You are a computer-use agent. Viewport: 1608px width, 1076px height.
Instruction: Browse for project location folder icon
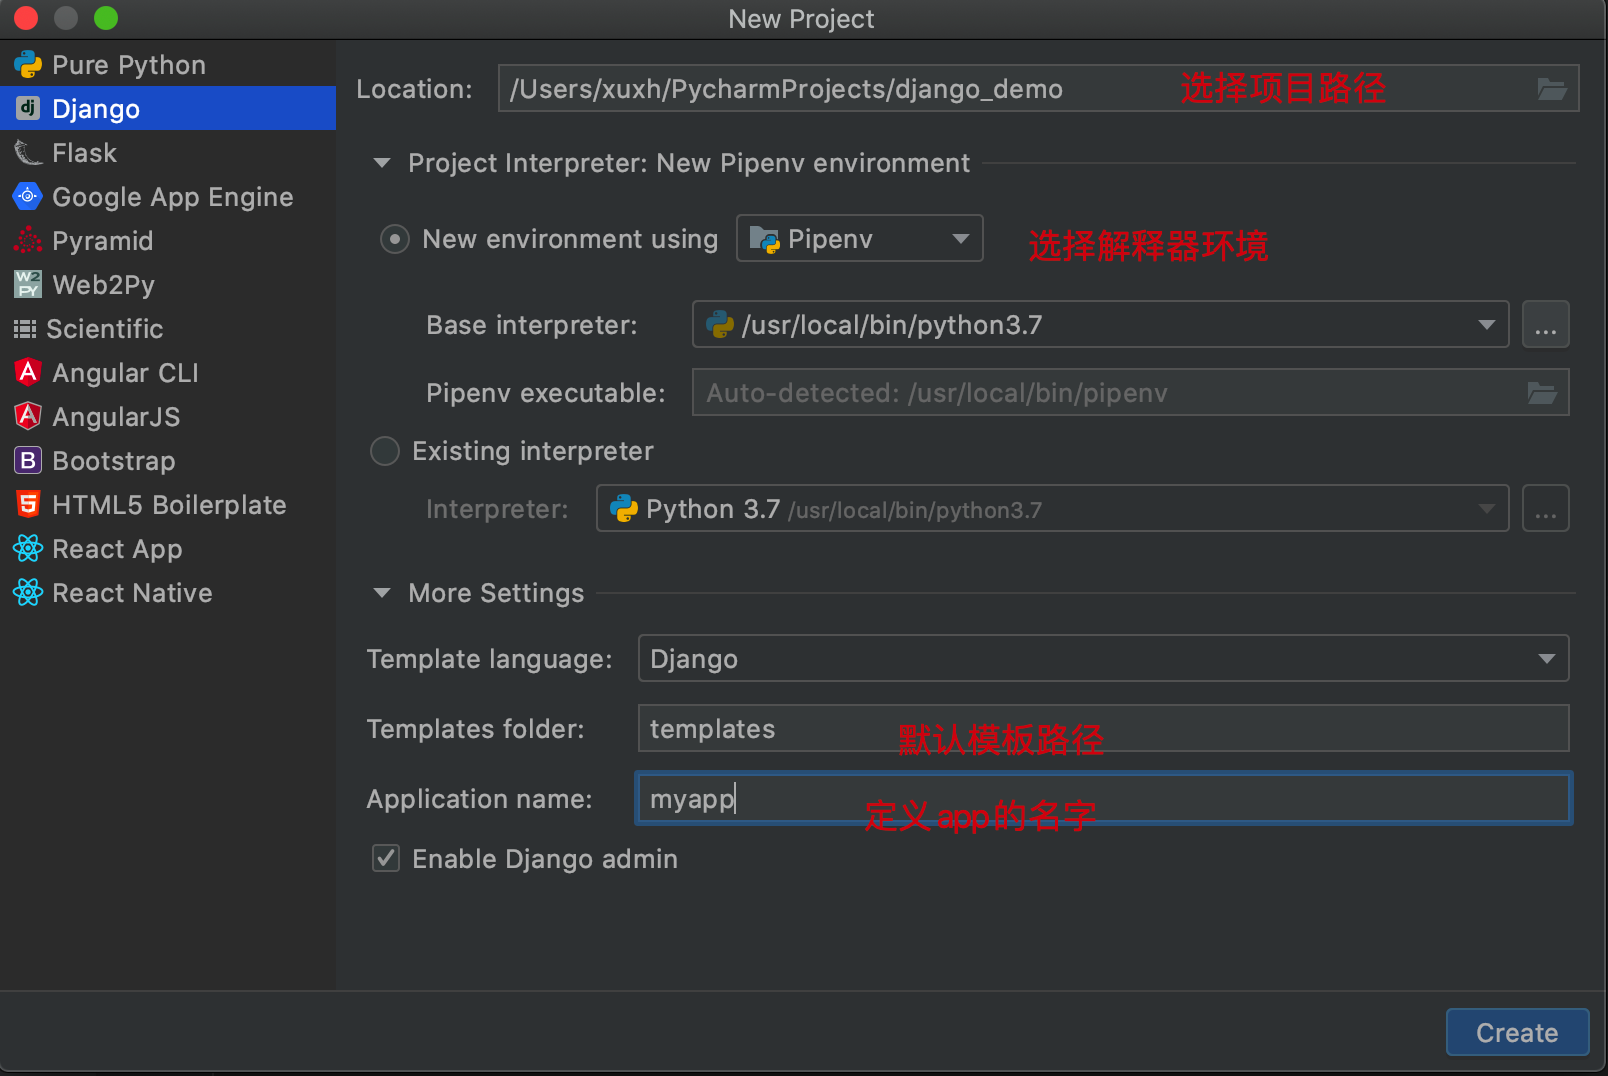(x=1551, y=89)
